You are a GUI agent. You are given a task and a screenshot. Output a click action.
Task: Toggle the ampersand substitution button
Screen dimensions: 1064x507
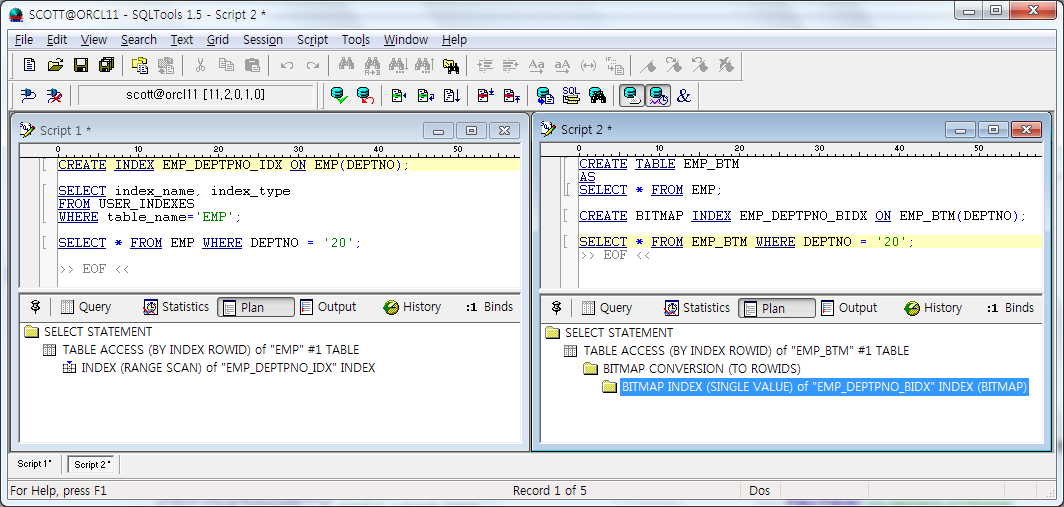[x=684, y=95]
